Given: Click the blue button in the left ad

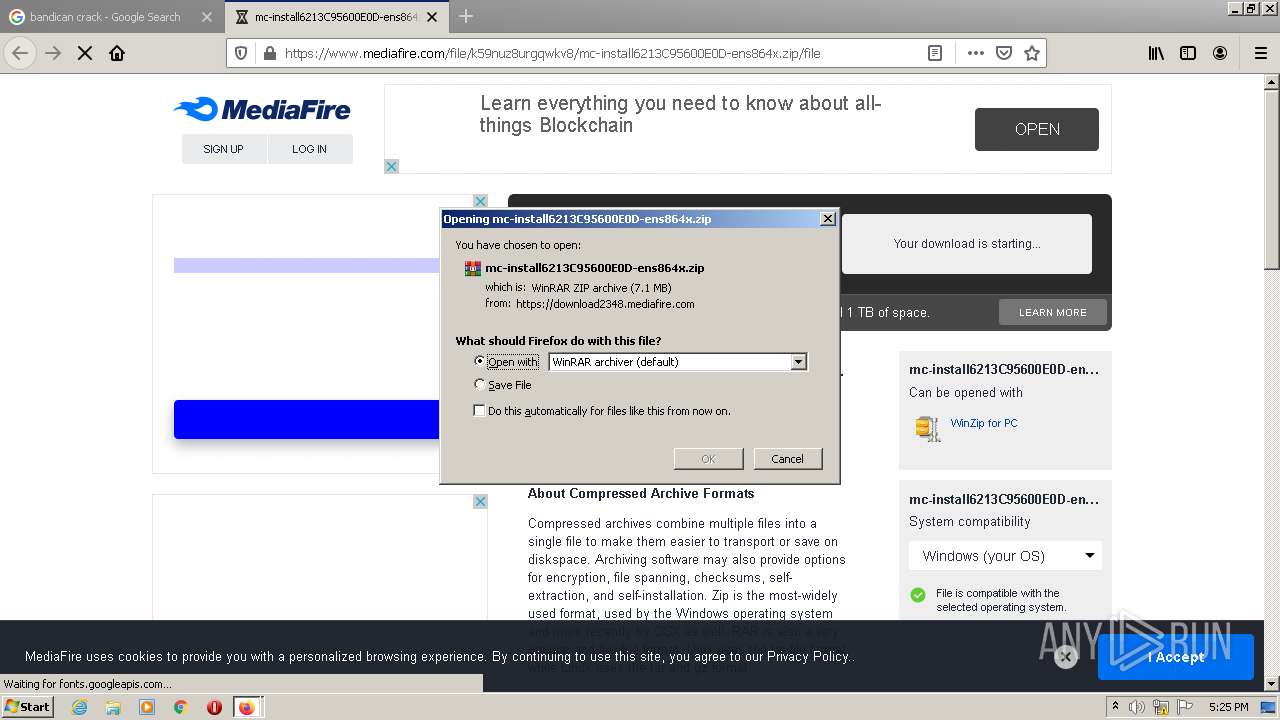Looking at the screenshot, I should [307, 419].
